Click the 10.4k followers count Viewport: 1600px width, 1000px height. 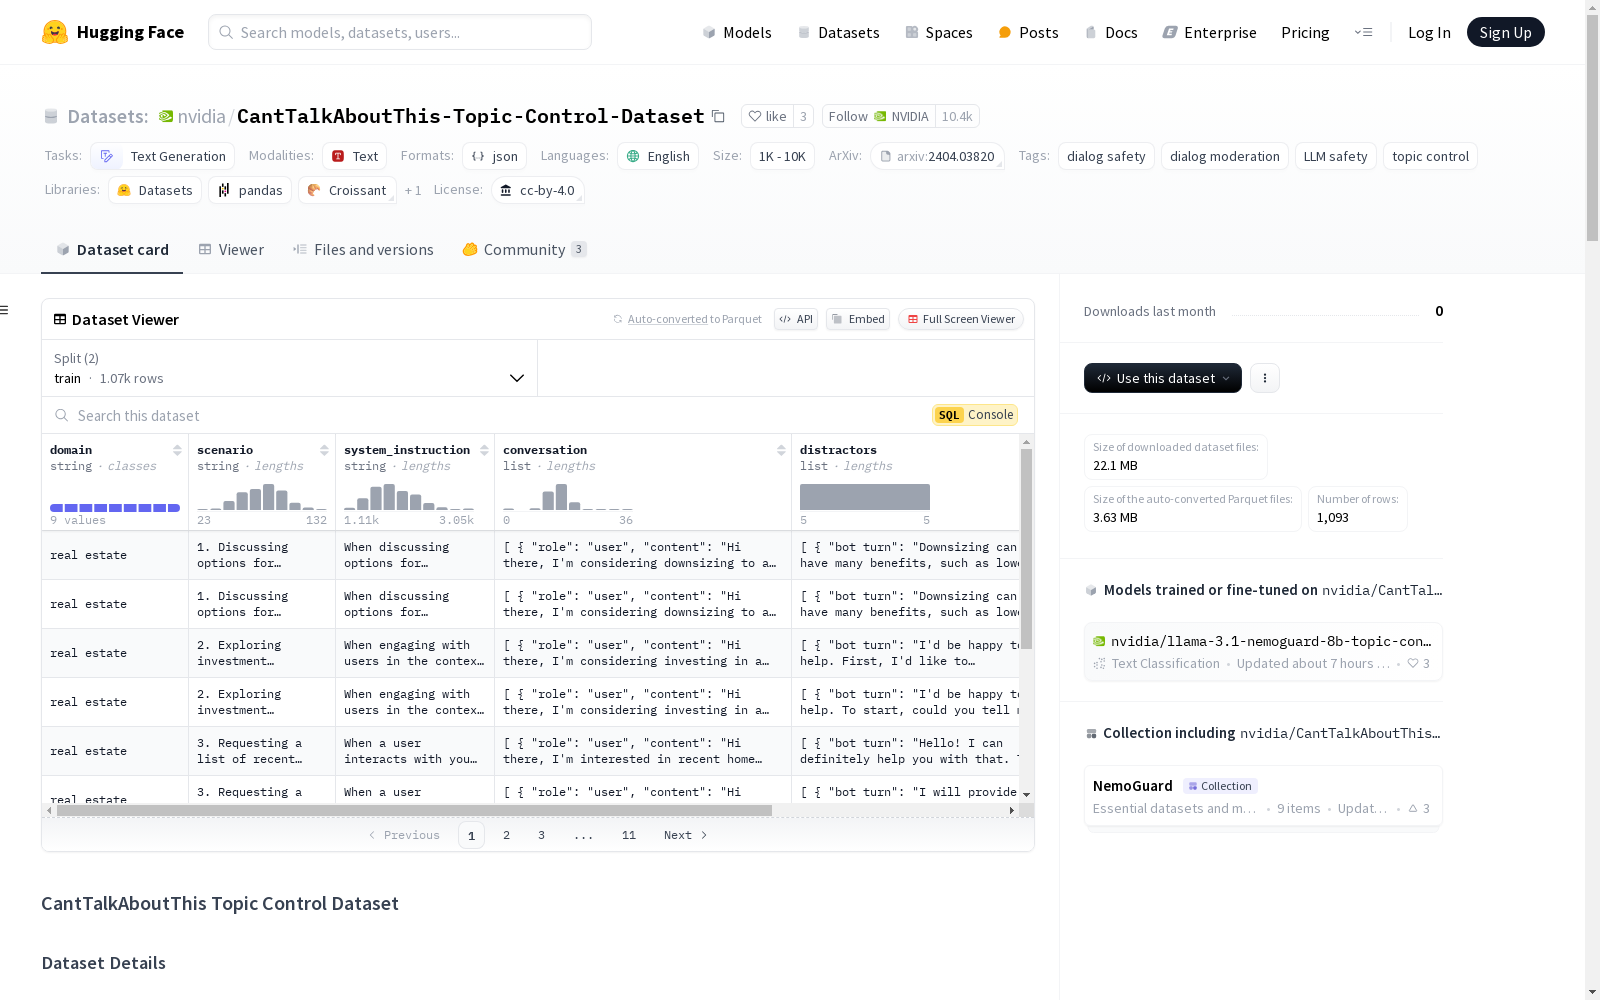[x=957, y=116]
